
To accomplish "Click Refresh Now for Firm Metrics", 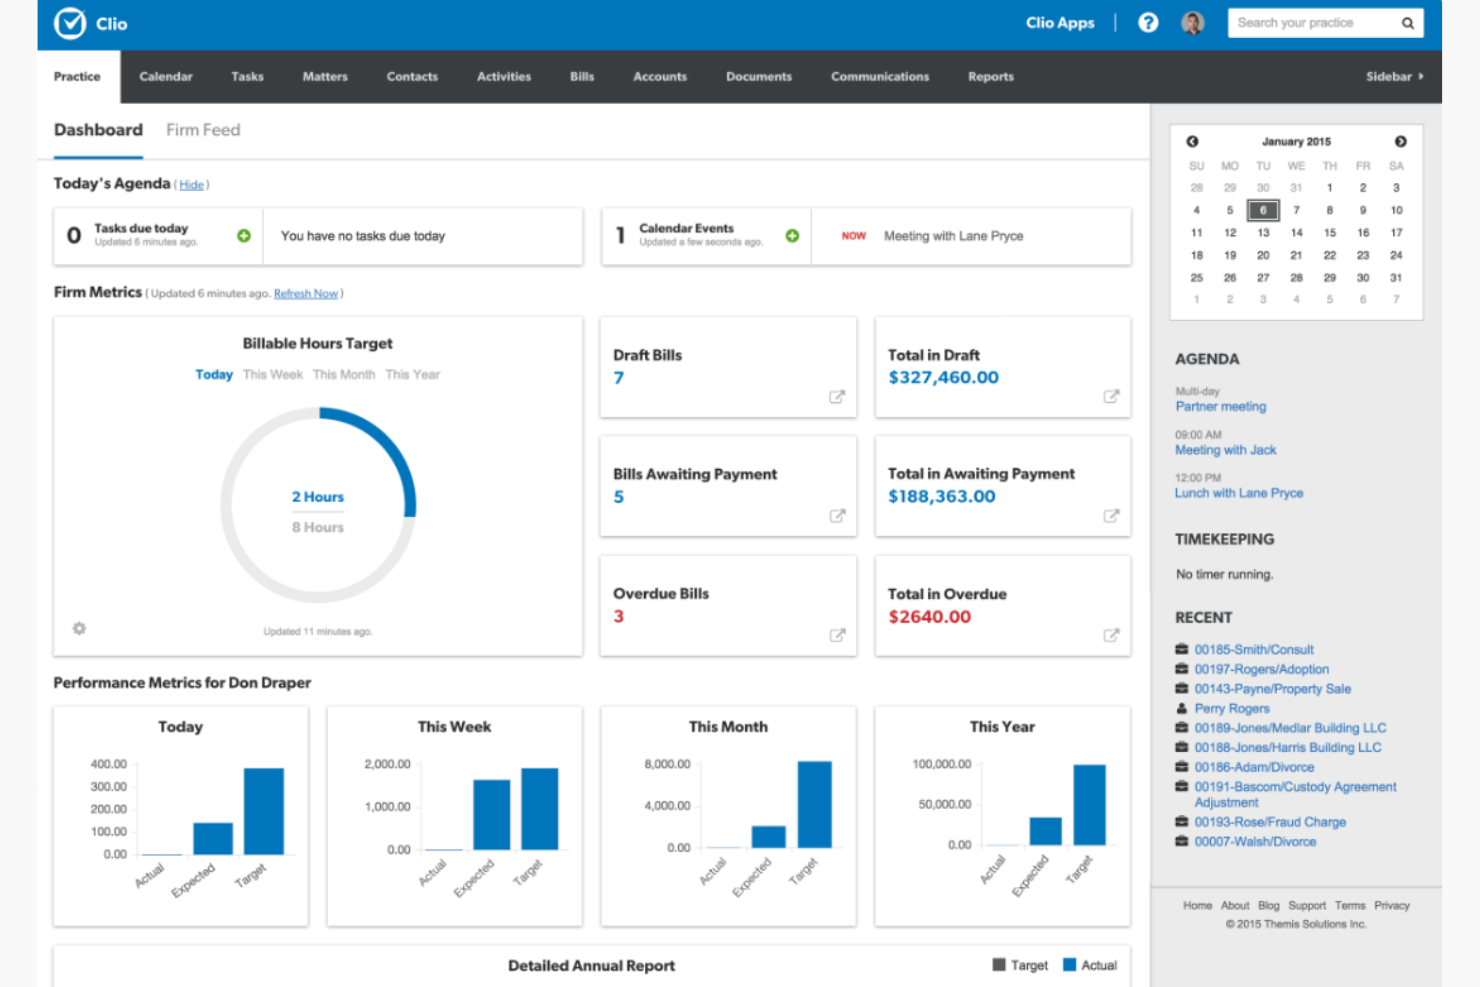I will [x=306, y=293].
